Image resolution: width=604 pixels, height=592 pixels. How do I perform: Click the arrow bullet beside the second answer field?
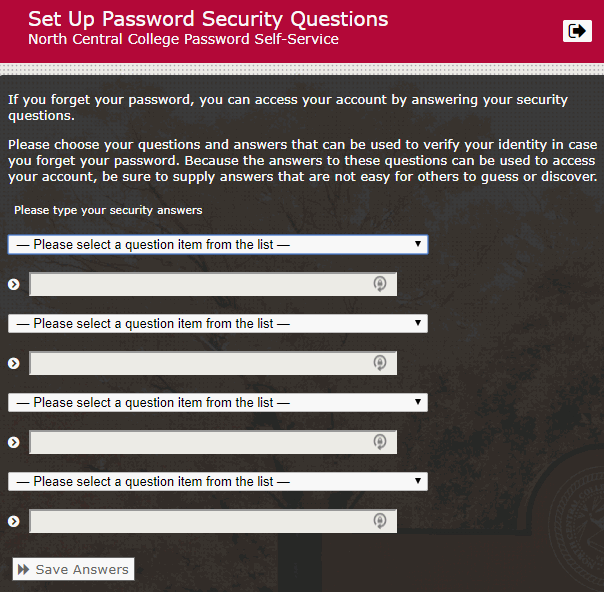tap(14, 363)
